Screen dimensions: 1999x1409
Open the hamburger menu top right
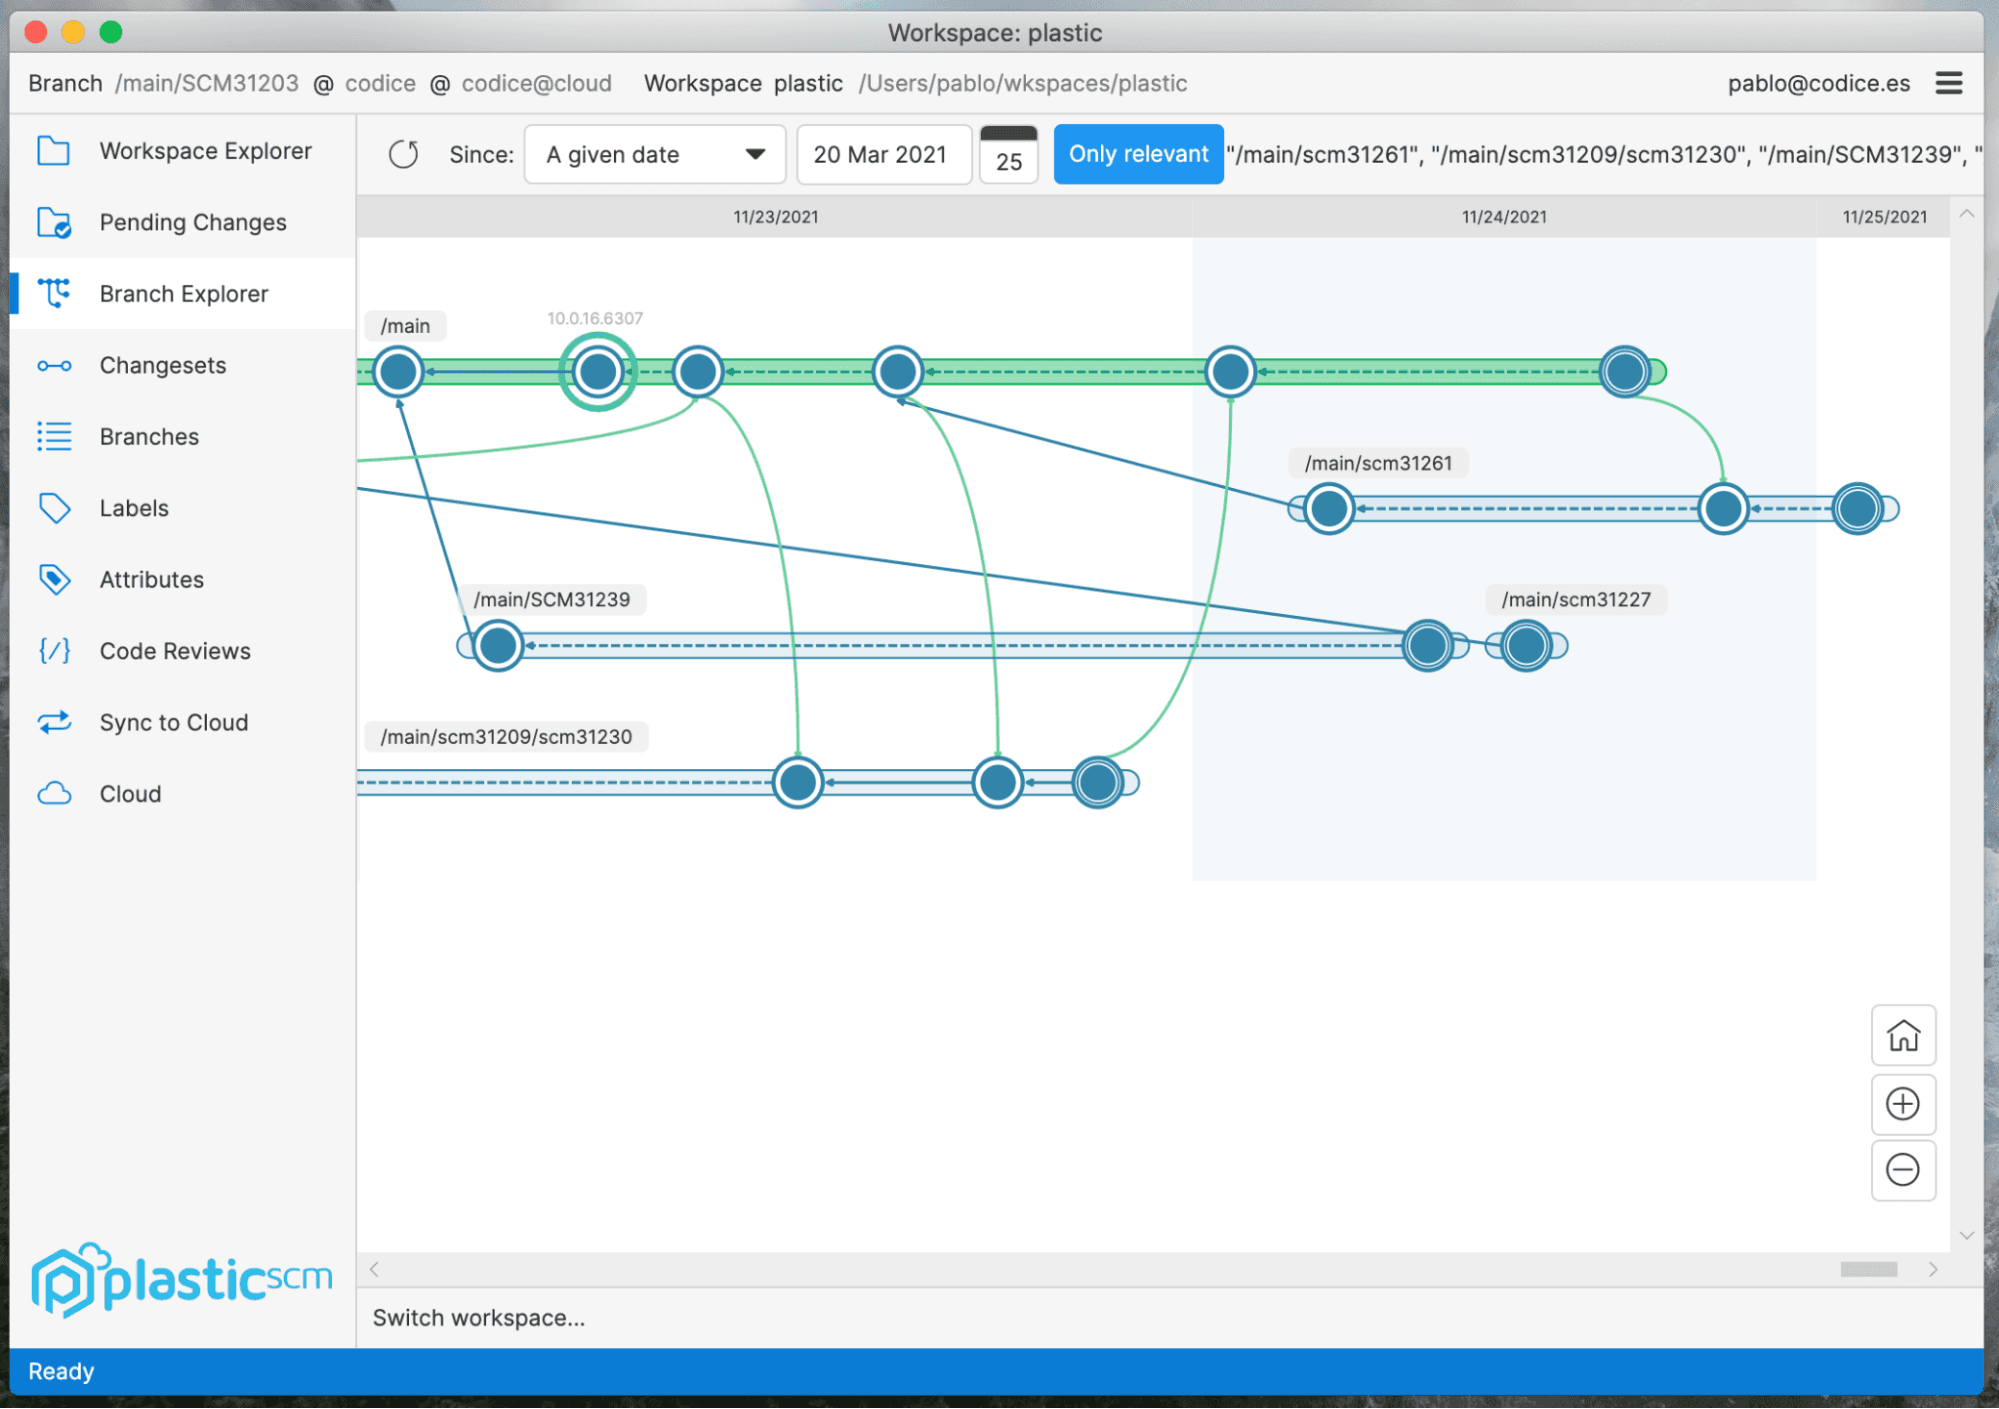coord(1948,83)
